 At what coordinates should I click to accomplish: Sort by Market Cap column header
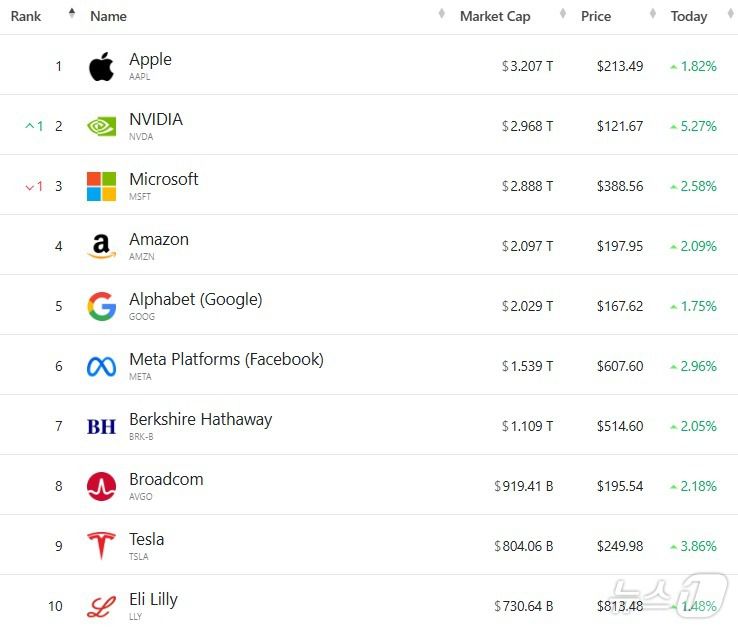[x=495, y=16]
